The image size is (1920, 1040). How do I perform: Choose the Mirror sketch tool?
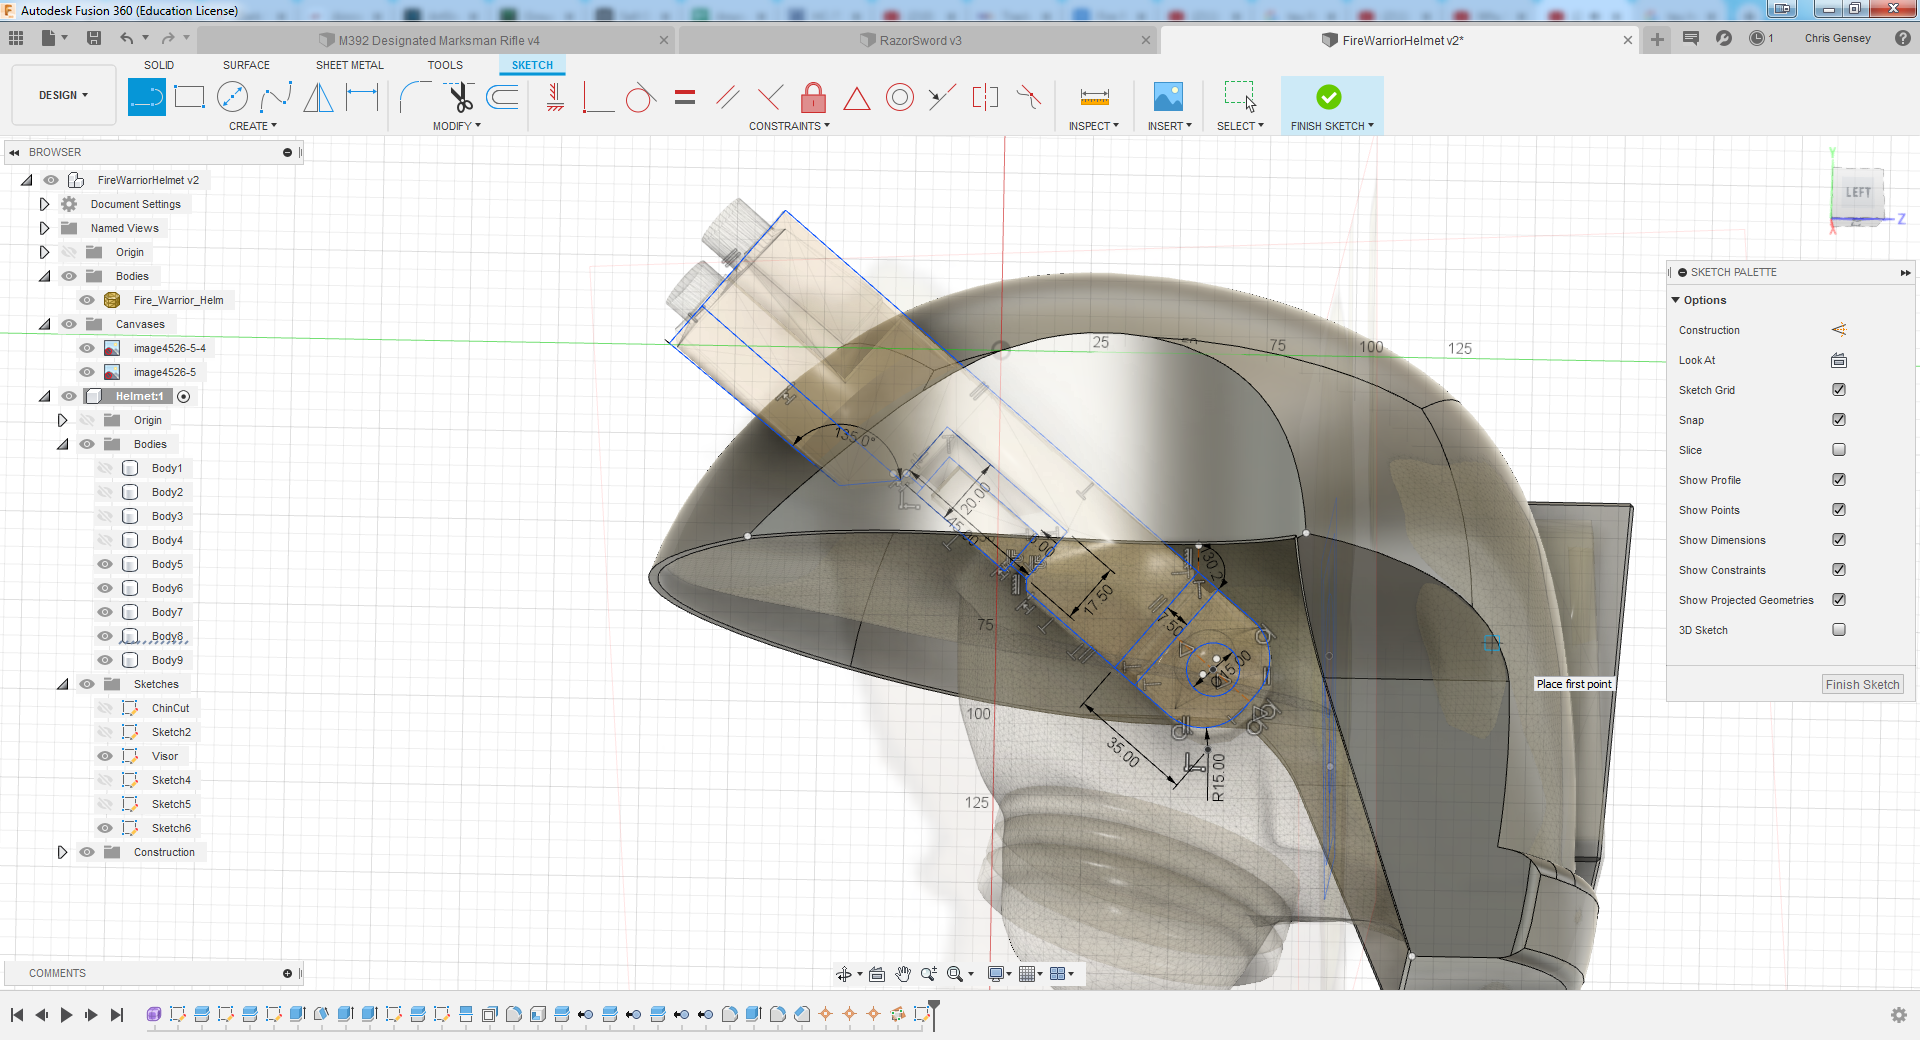[x=318, y=97]
